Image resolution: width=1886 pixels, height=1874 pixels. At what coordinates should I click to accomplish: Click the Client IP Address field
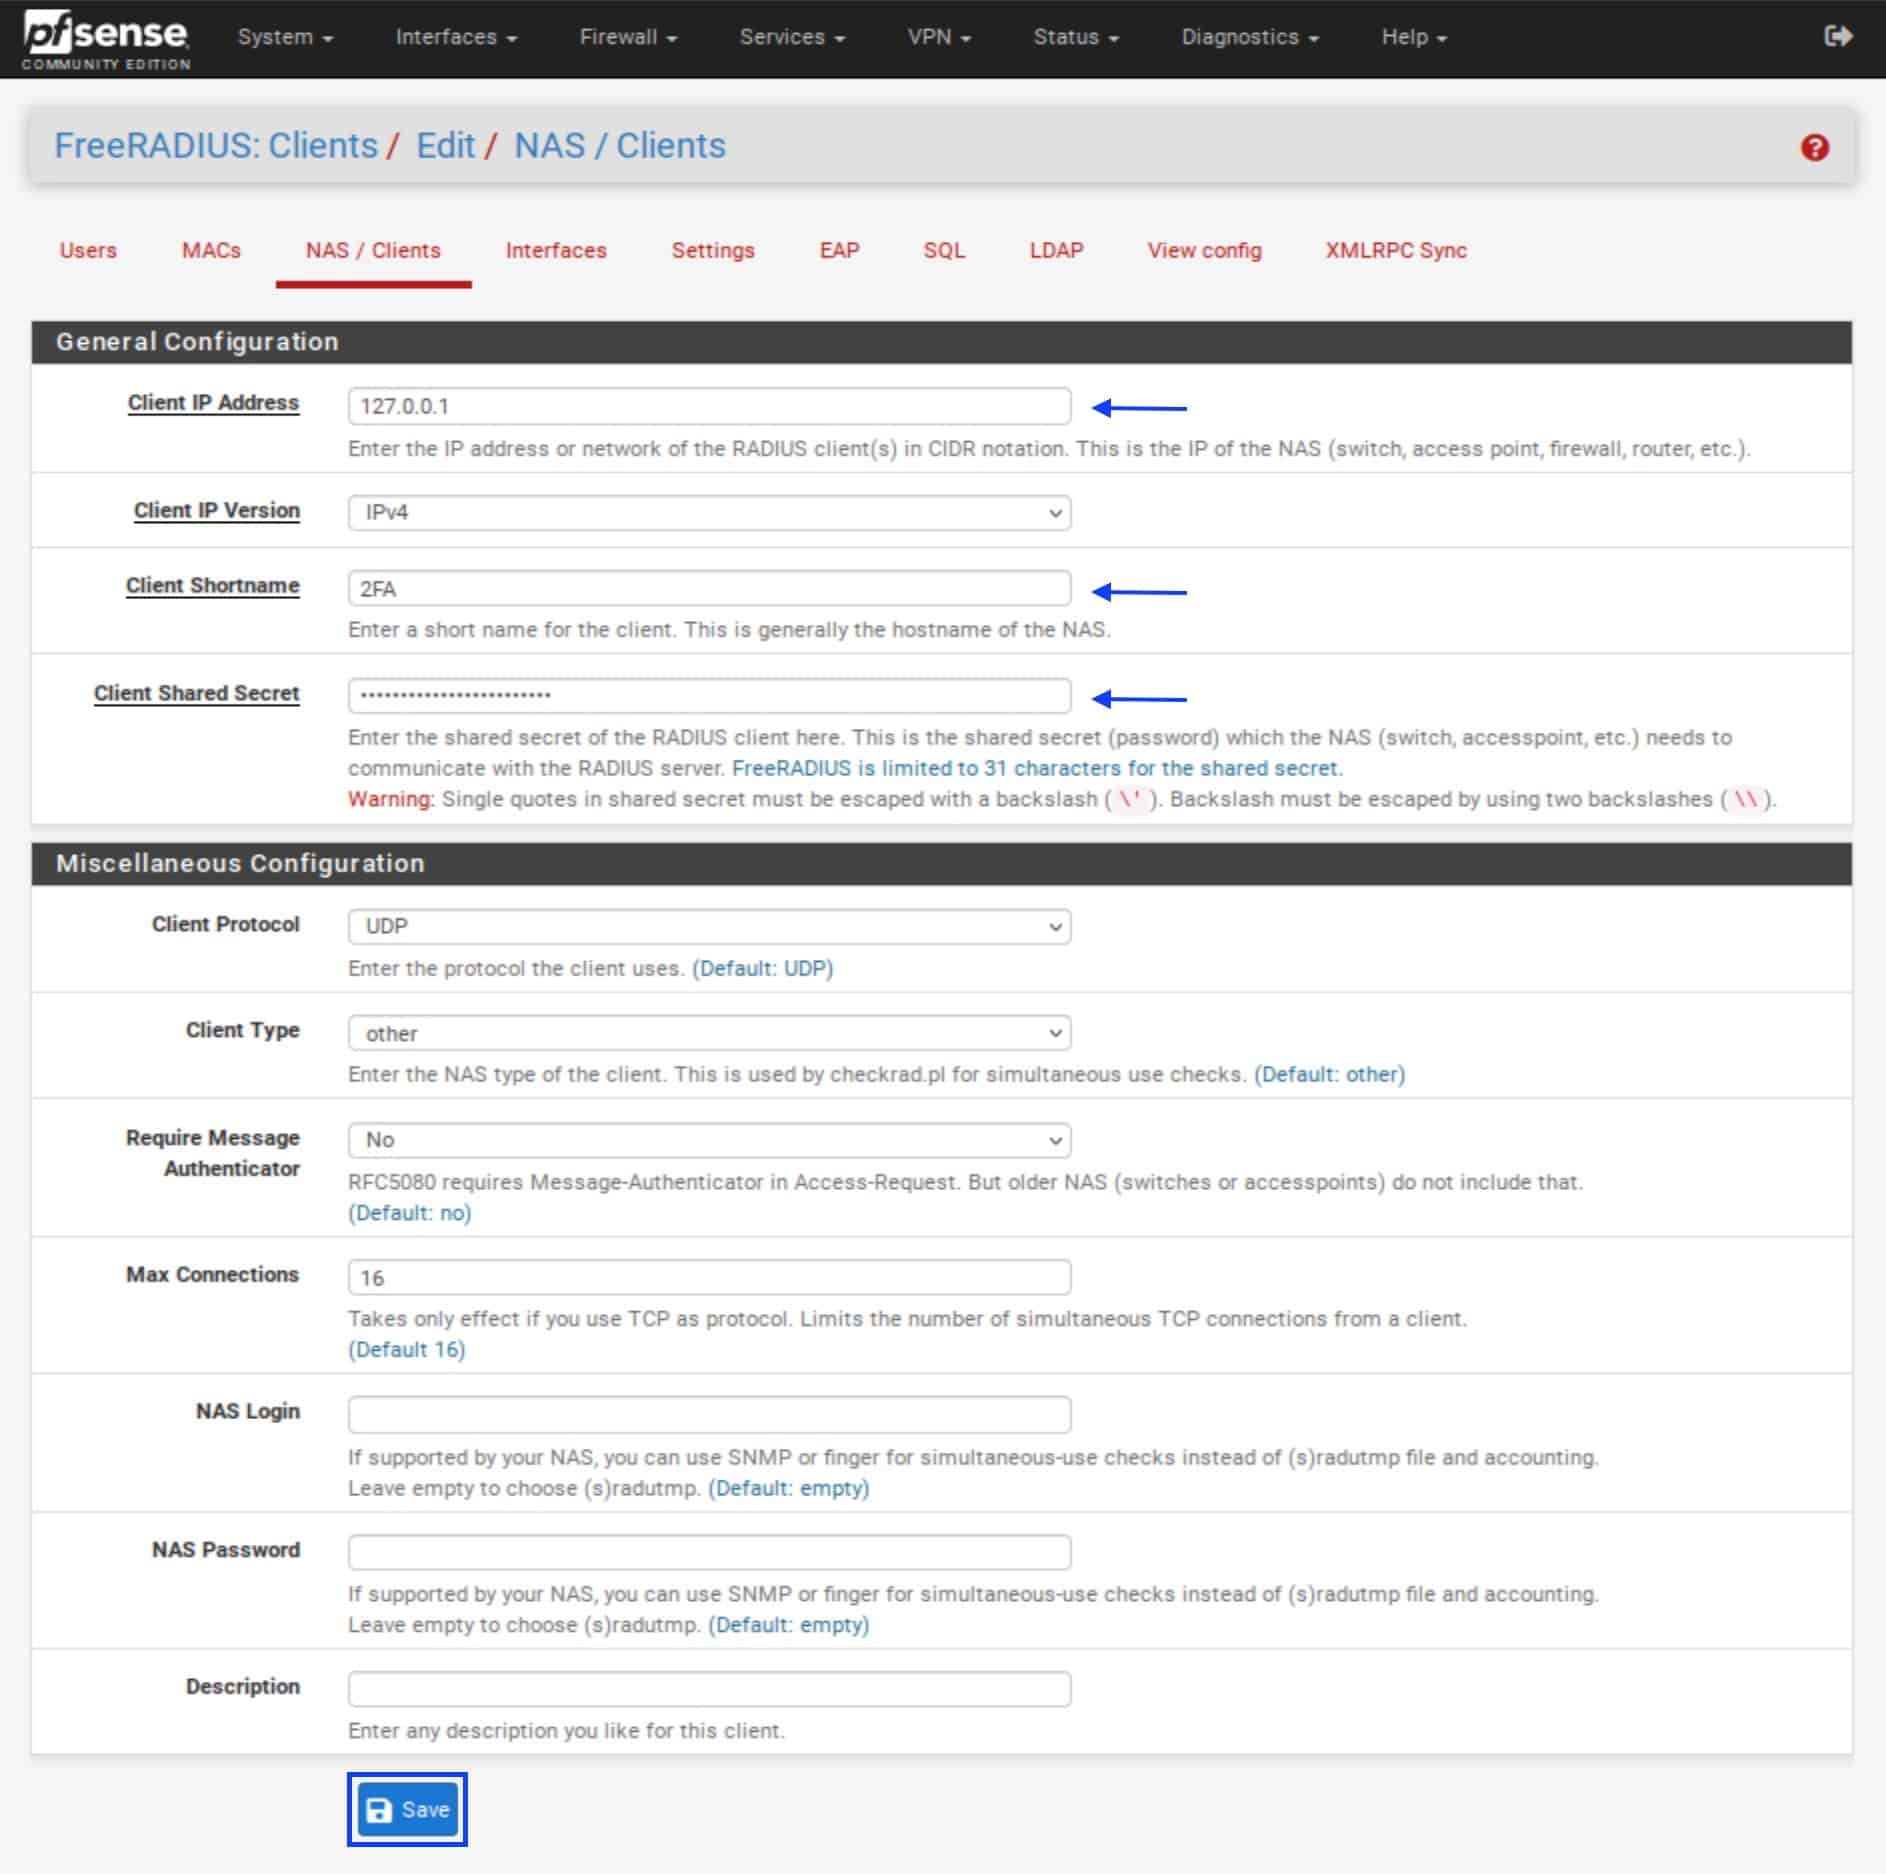click(x=709, y=406)
